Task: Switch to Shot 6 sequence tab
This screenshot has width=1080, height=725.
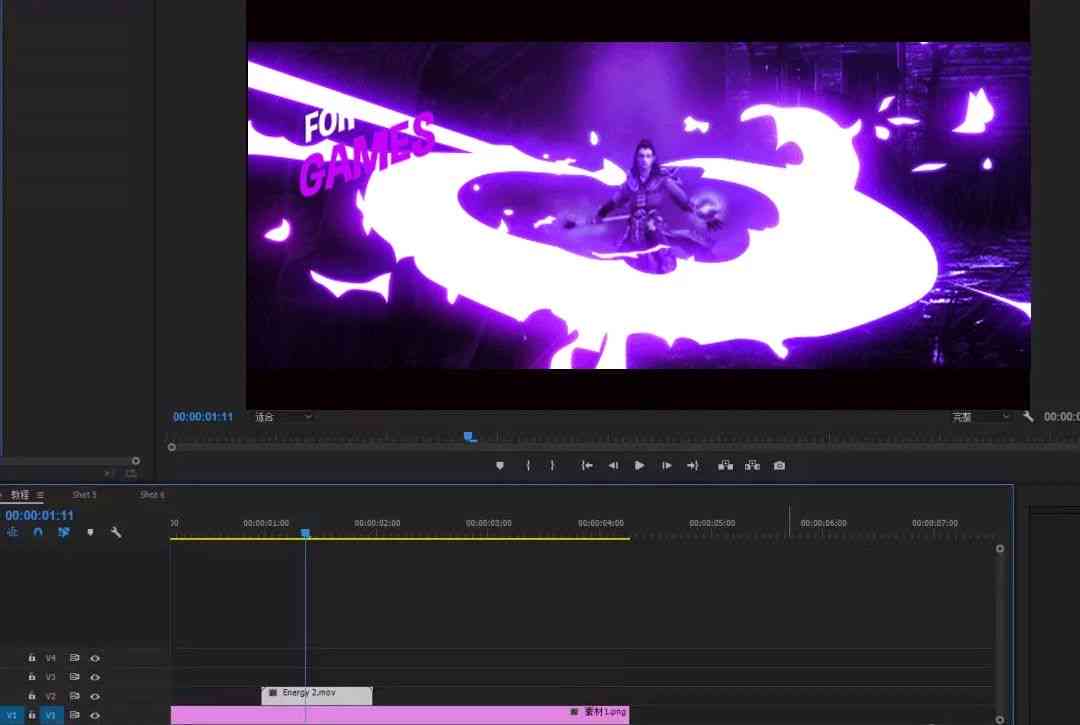Action: [x=152, y=495]
